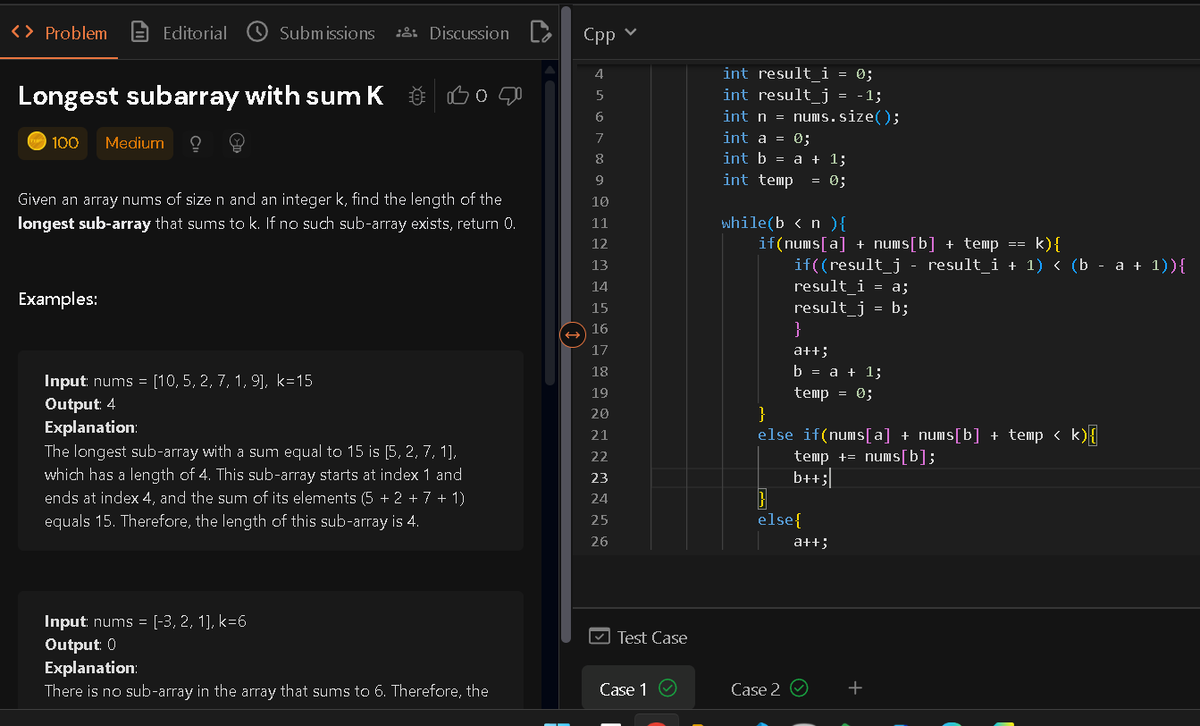Click the problem panel scrollbar
Screen dimensions: 1200x726
(548, 230)
